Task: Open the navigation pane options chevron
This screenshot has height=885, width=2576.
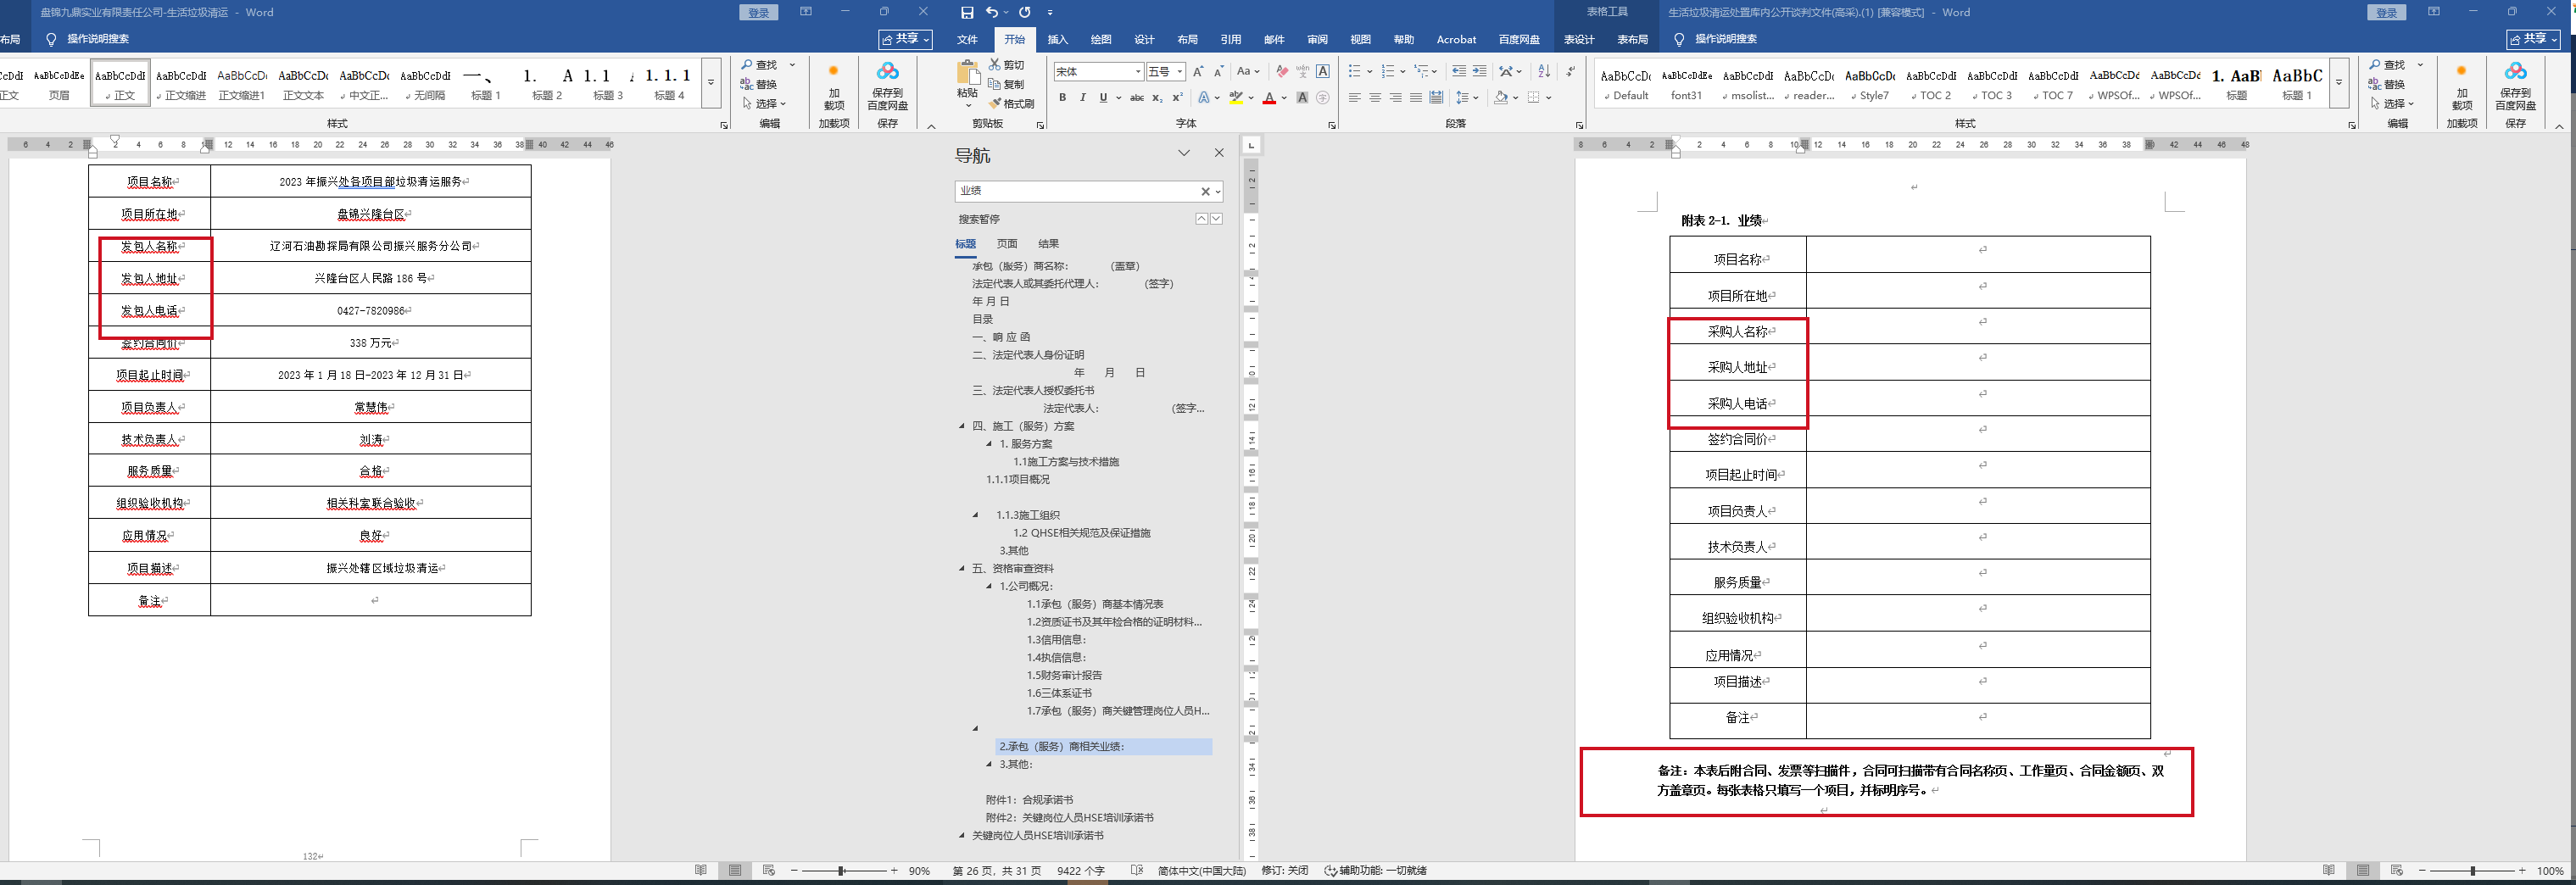Action: [x=1184, y=154]
